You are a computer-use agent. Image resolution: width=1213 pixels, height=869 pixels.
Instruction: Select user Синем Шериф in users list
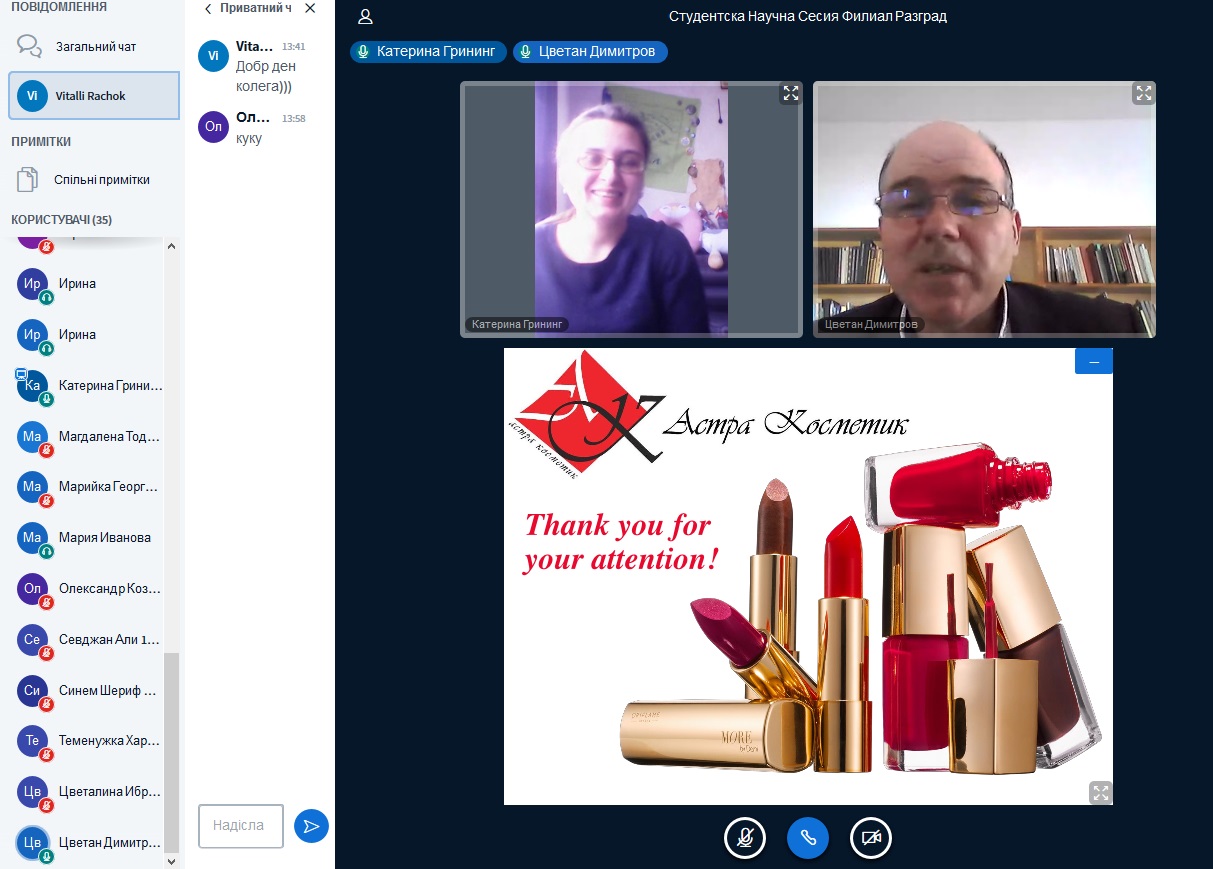pyautogui.click(x=89, y=690)
